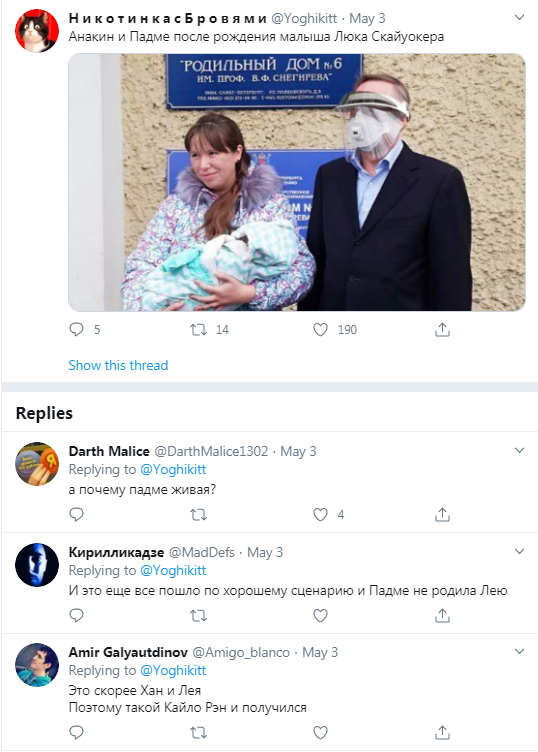Reply to the main Yoghikitt tweet

point(77,329)
